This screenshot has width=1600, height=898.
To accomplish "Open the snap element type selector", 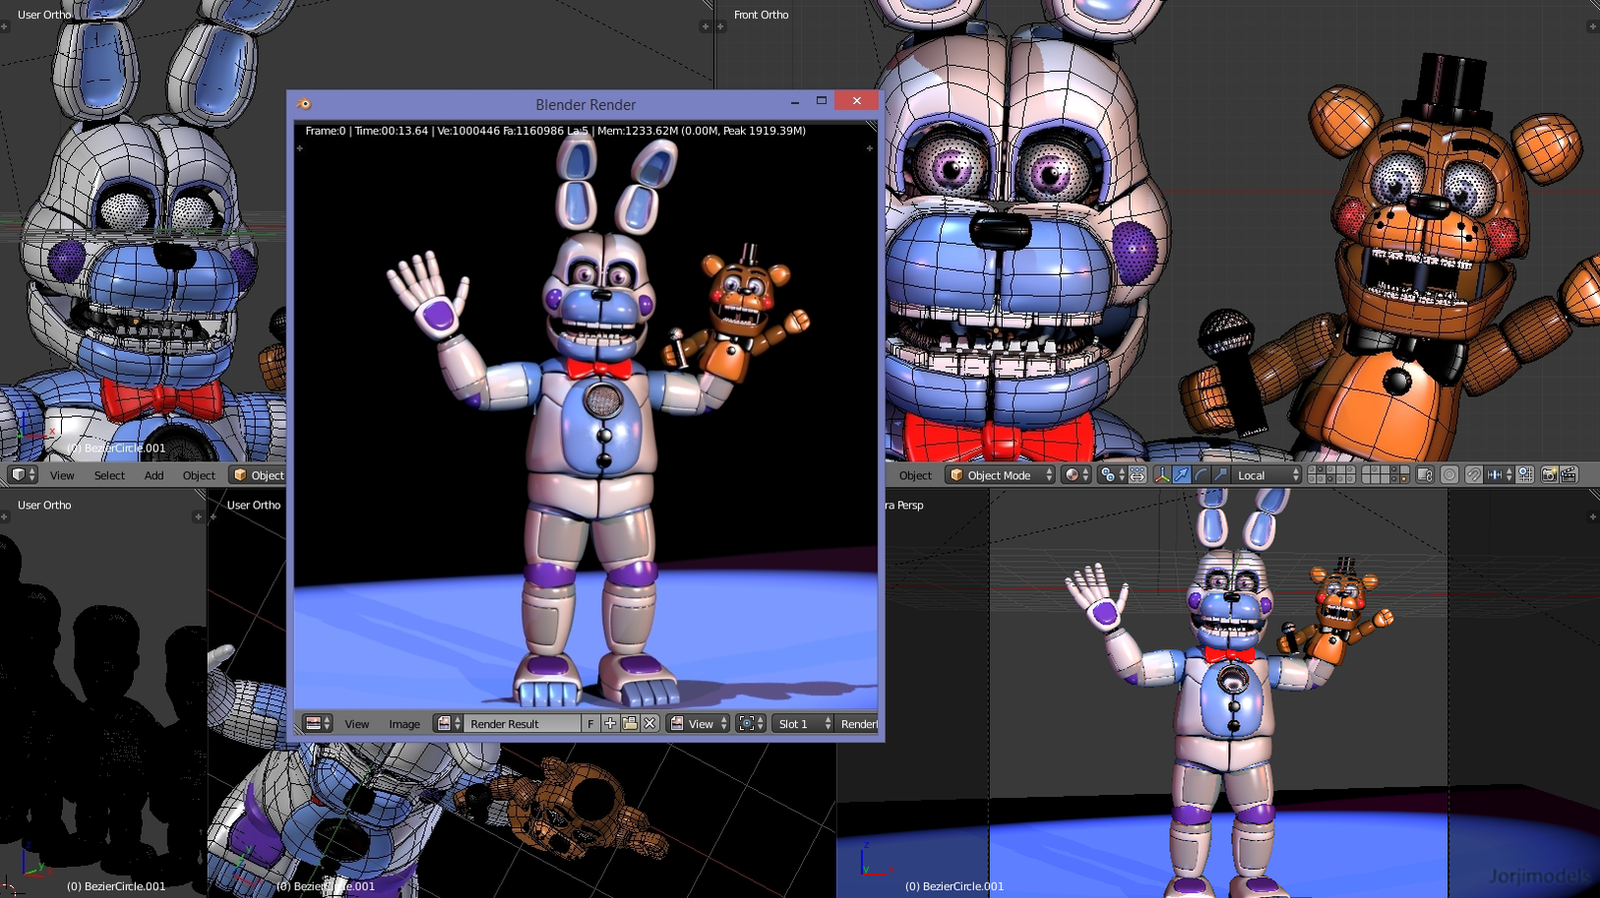I will [x=1501, y=475].
